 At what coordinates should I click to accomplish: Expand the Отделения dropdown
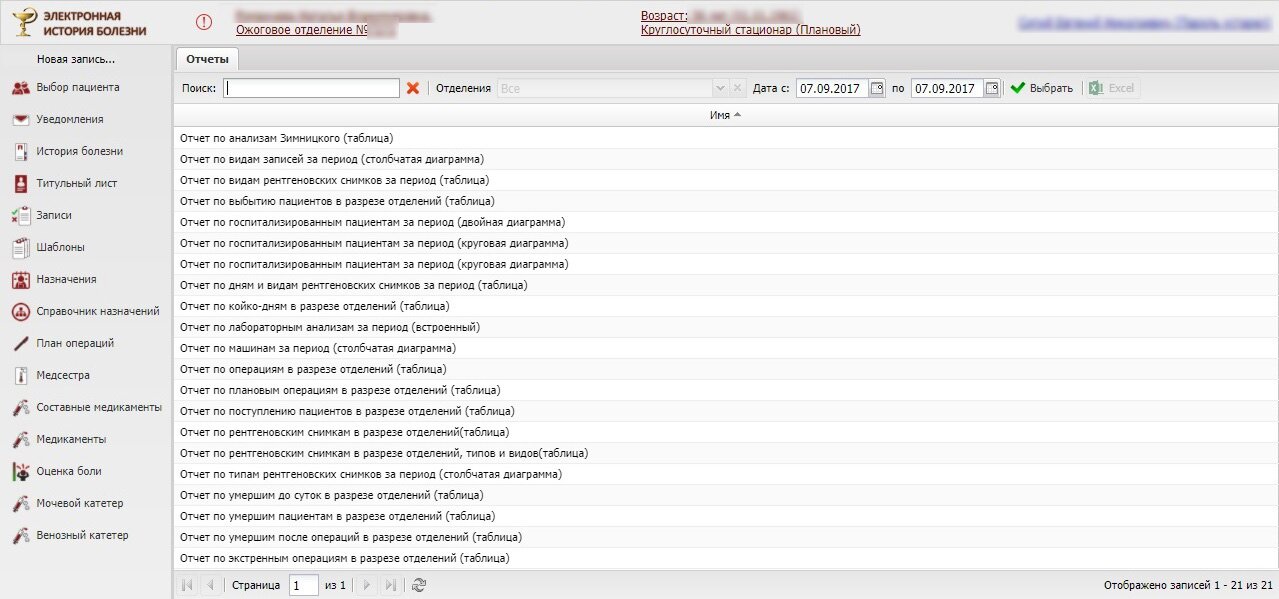click(719, 88)
